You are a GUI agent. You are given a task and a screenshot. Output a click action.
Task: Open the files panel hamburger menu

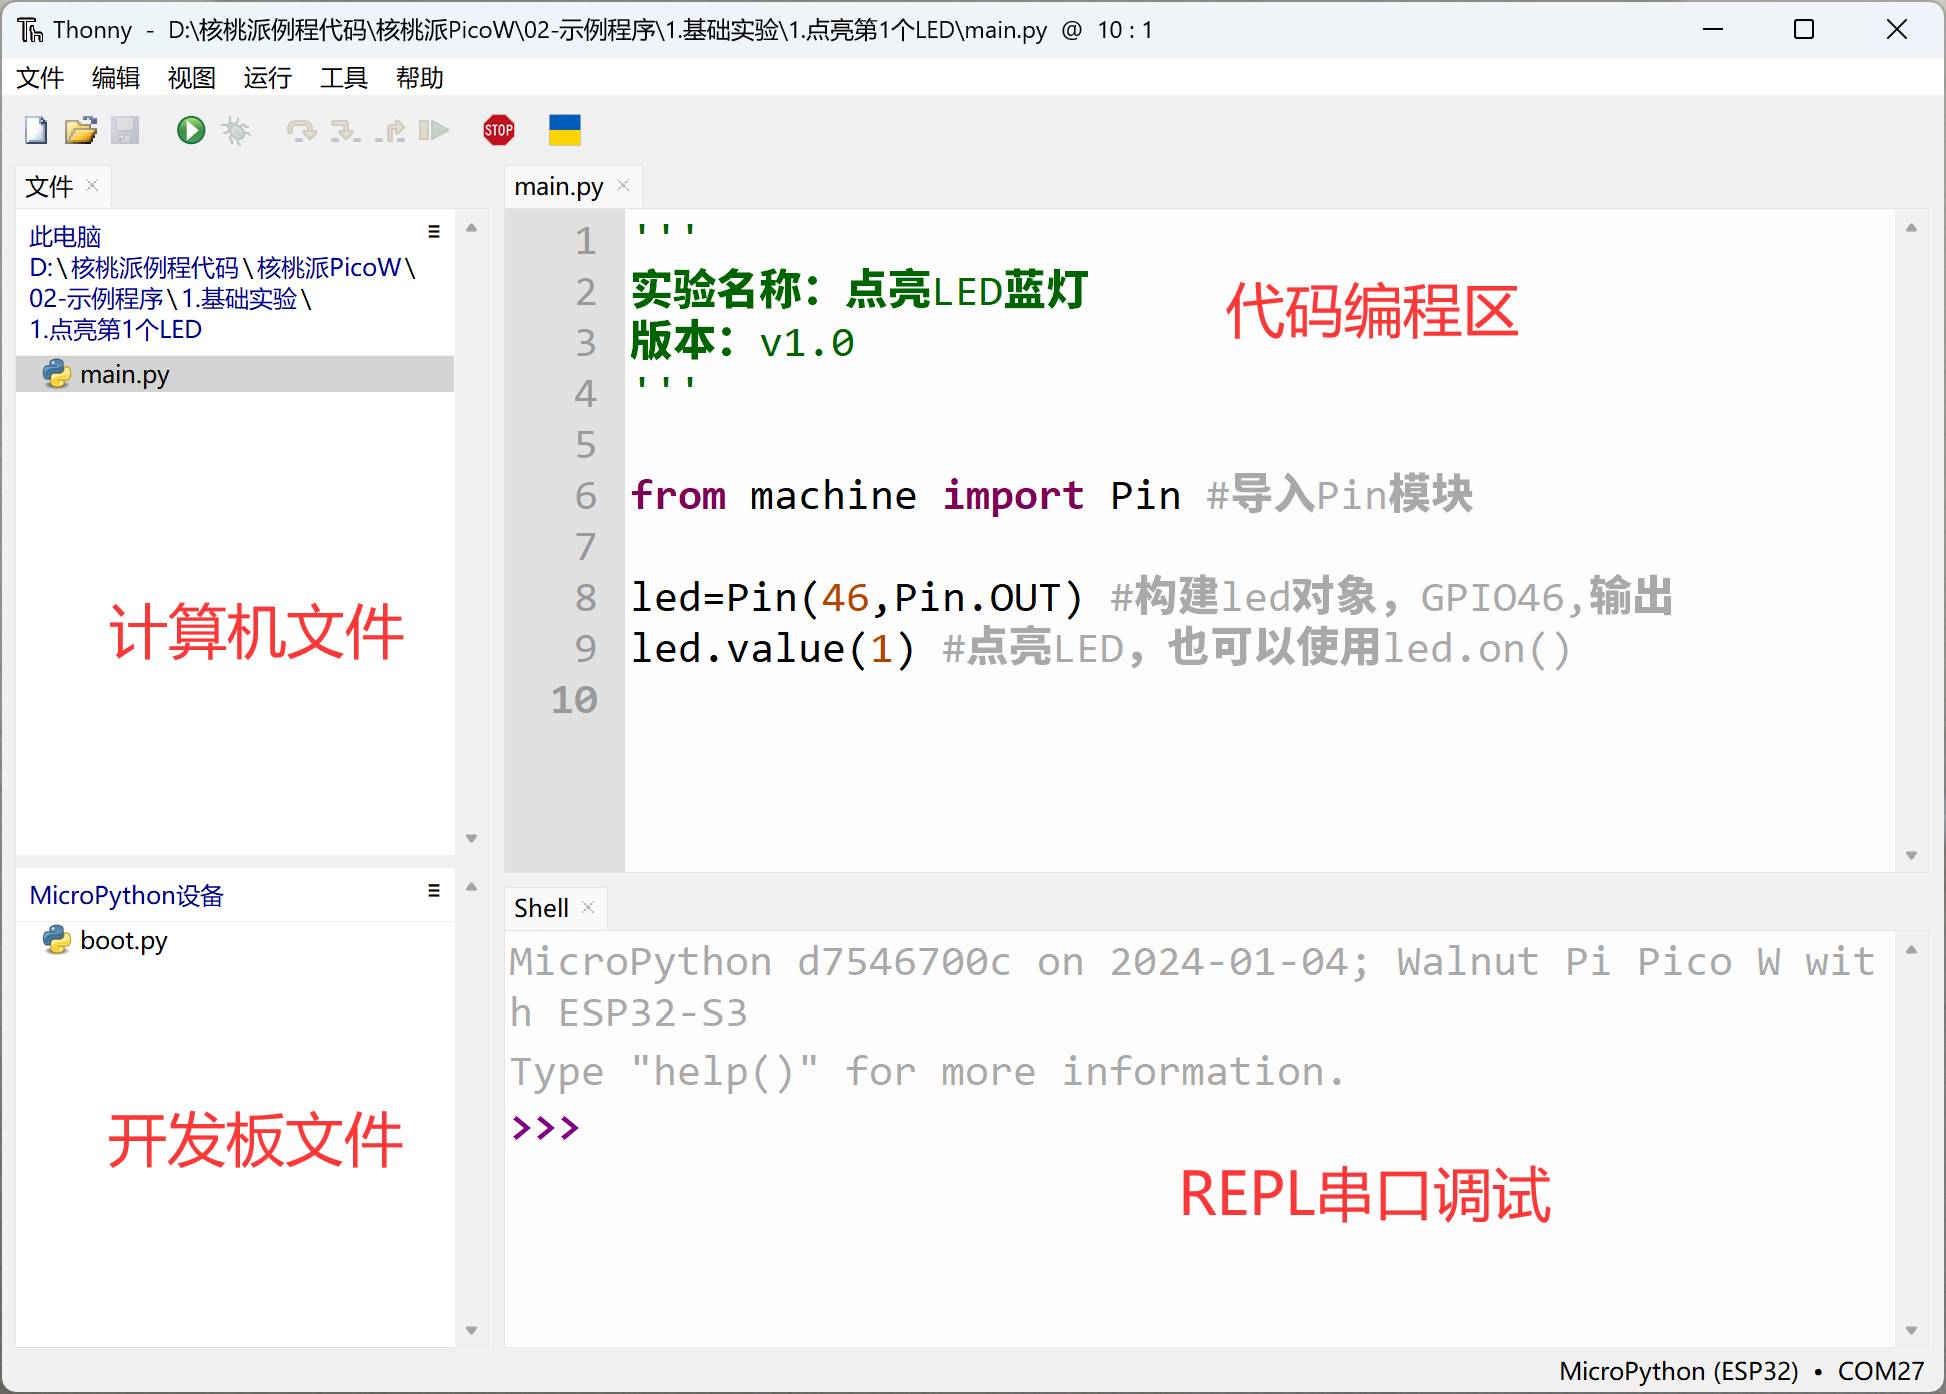pyautogui.click(x=433, y=231)
